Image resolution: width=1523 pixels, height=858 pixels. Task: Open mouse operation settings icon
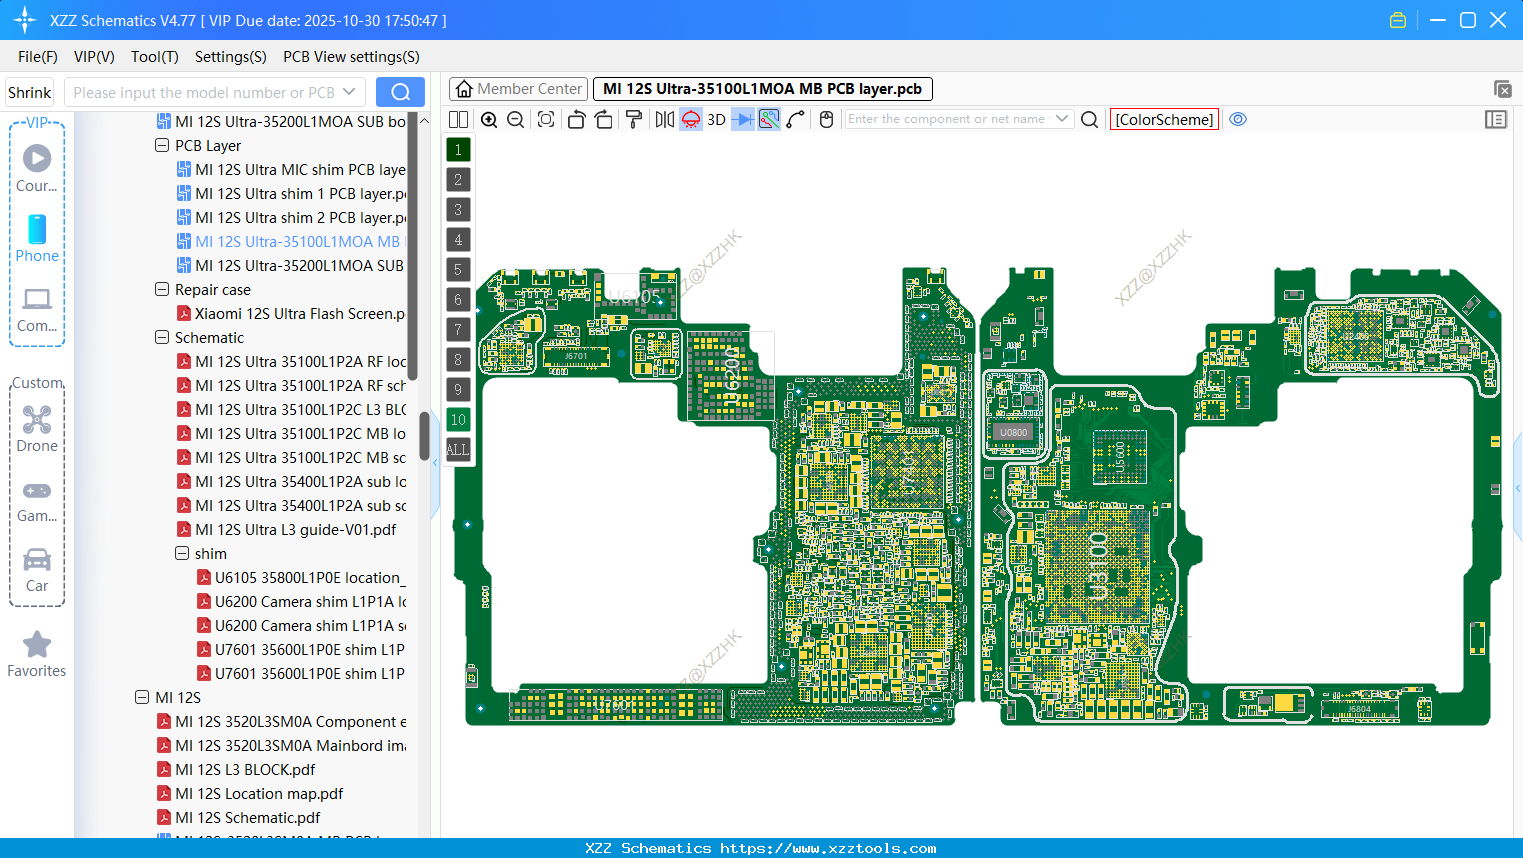(x=825, y=118)
